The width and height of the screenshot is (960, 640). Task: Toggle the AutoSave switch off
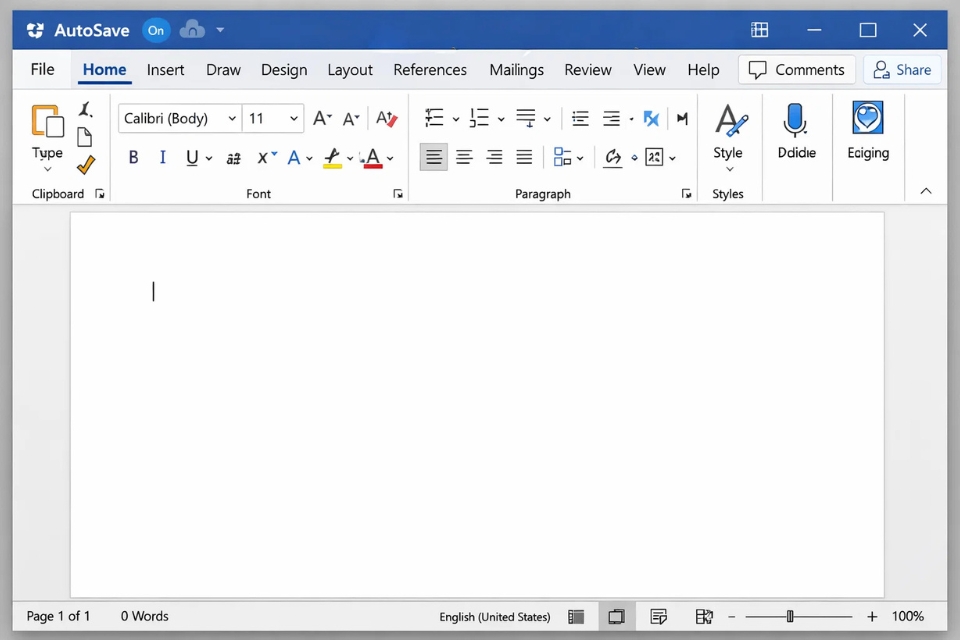(x=155, y=30)
